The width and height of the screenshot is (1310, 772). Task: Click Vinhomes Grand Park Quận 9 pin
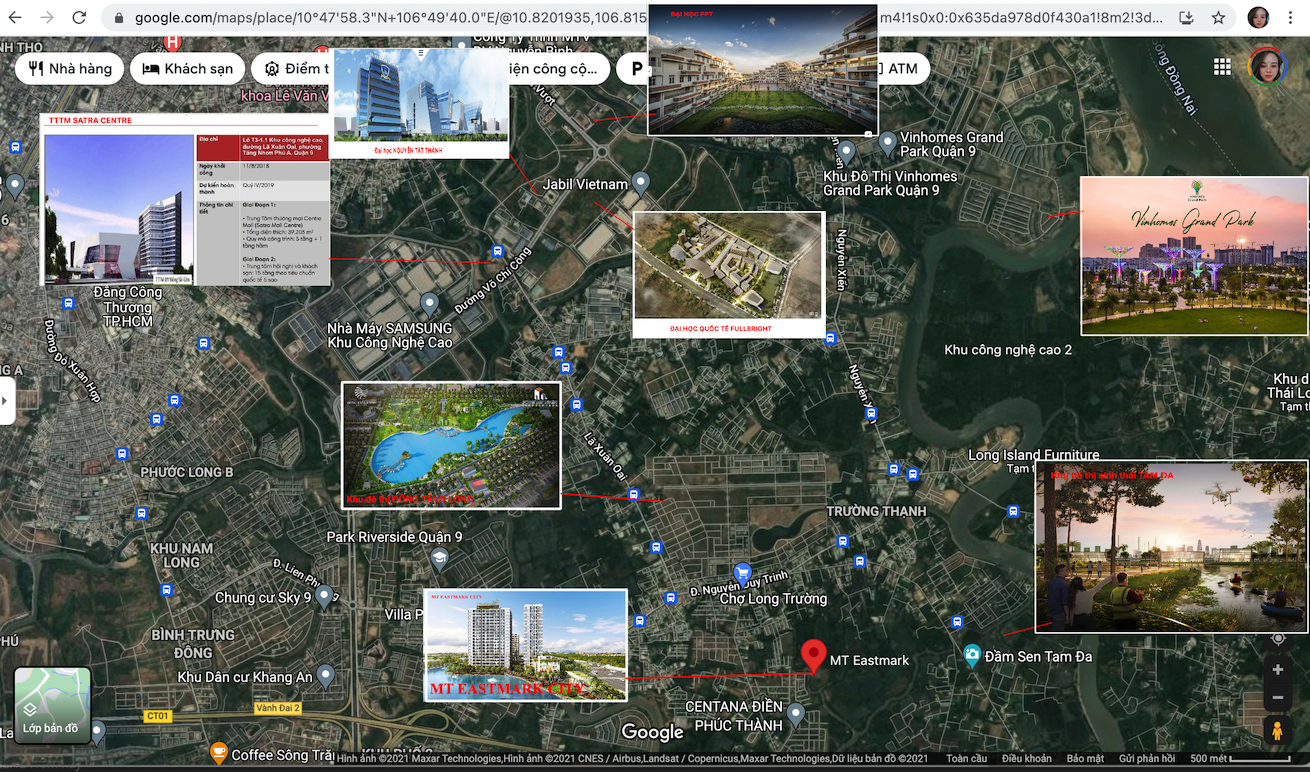pyautogui.click(x=887, y=144)
